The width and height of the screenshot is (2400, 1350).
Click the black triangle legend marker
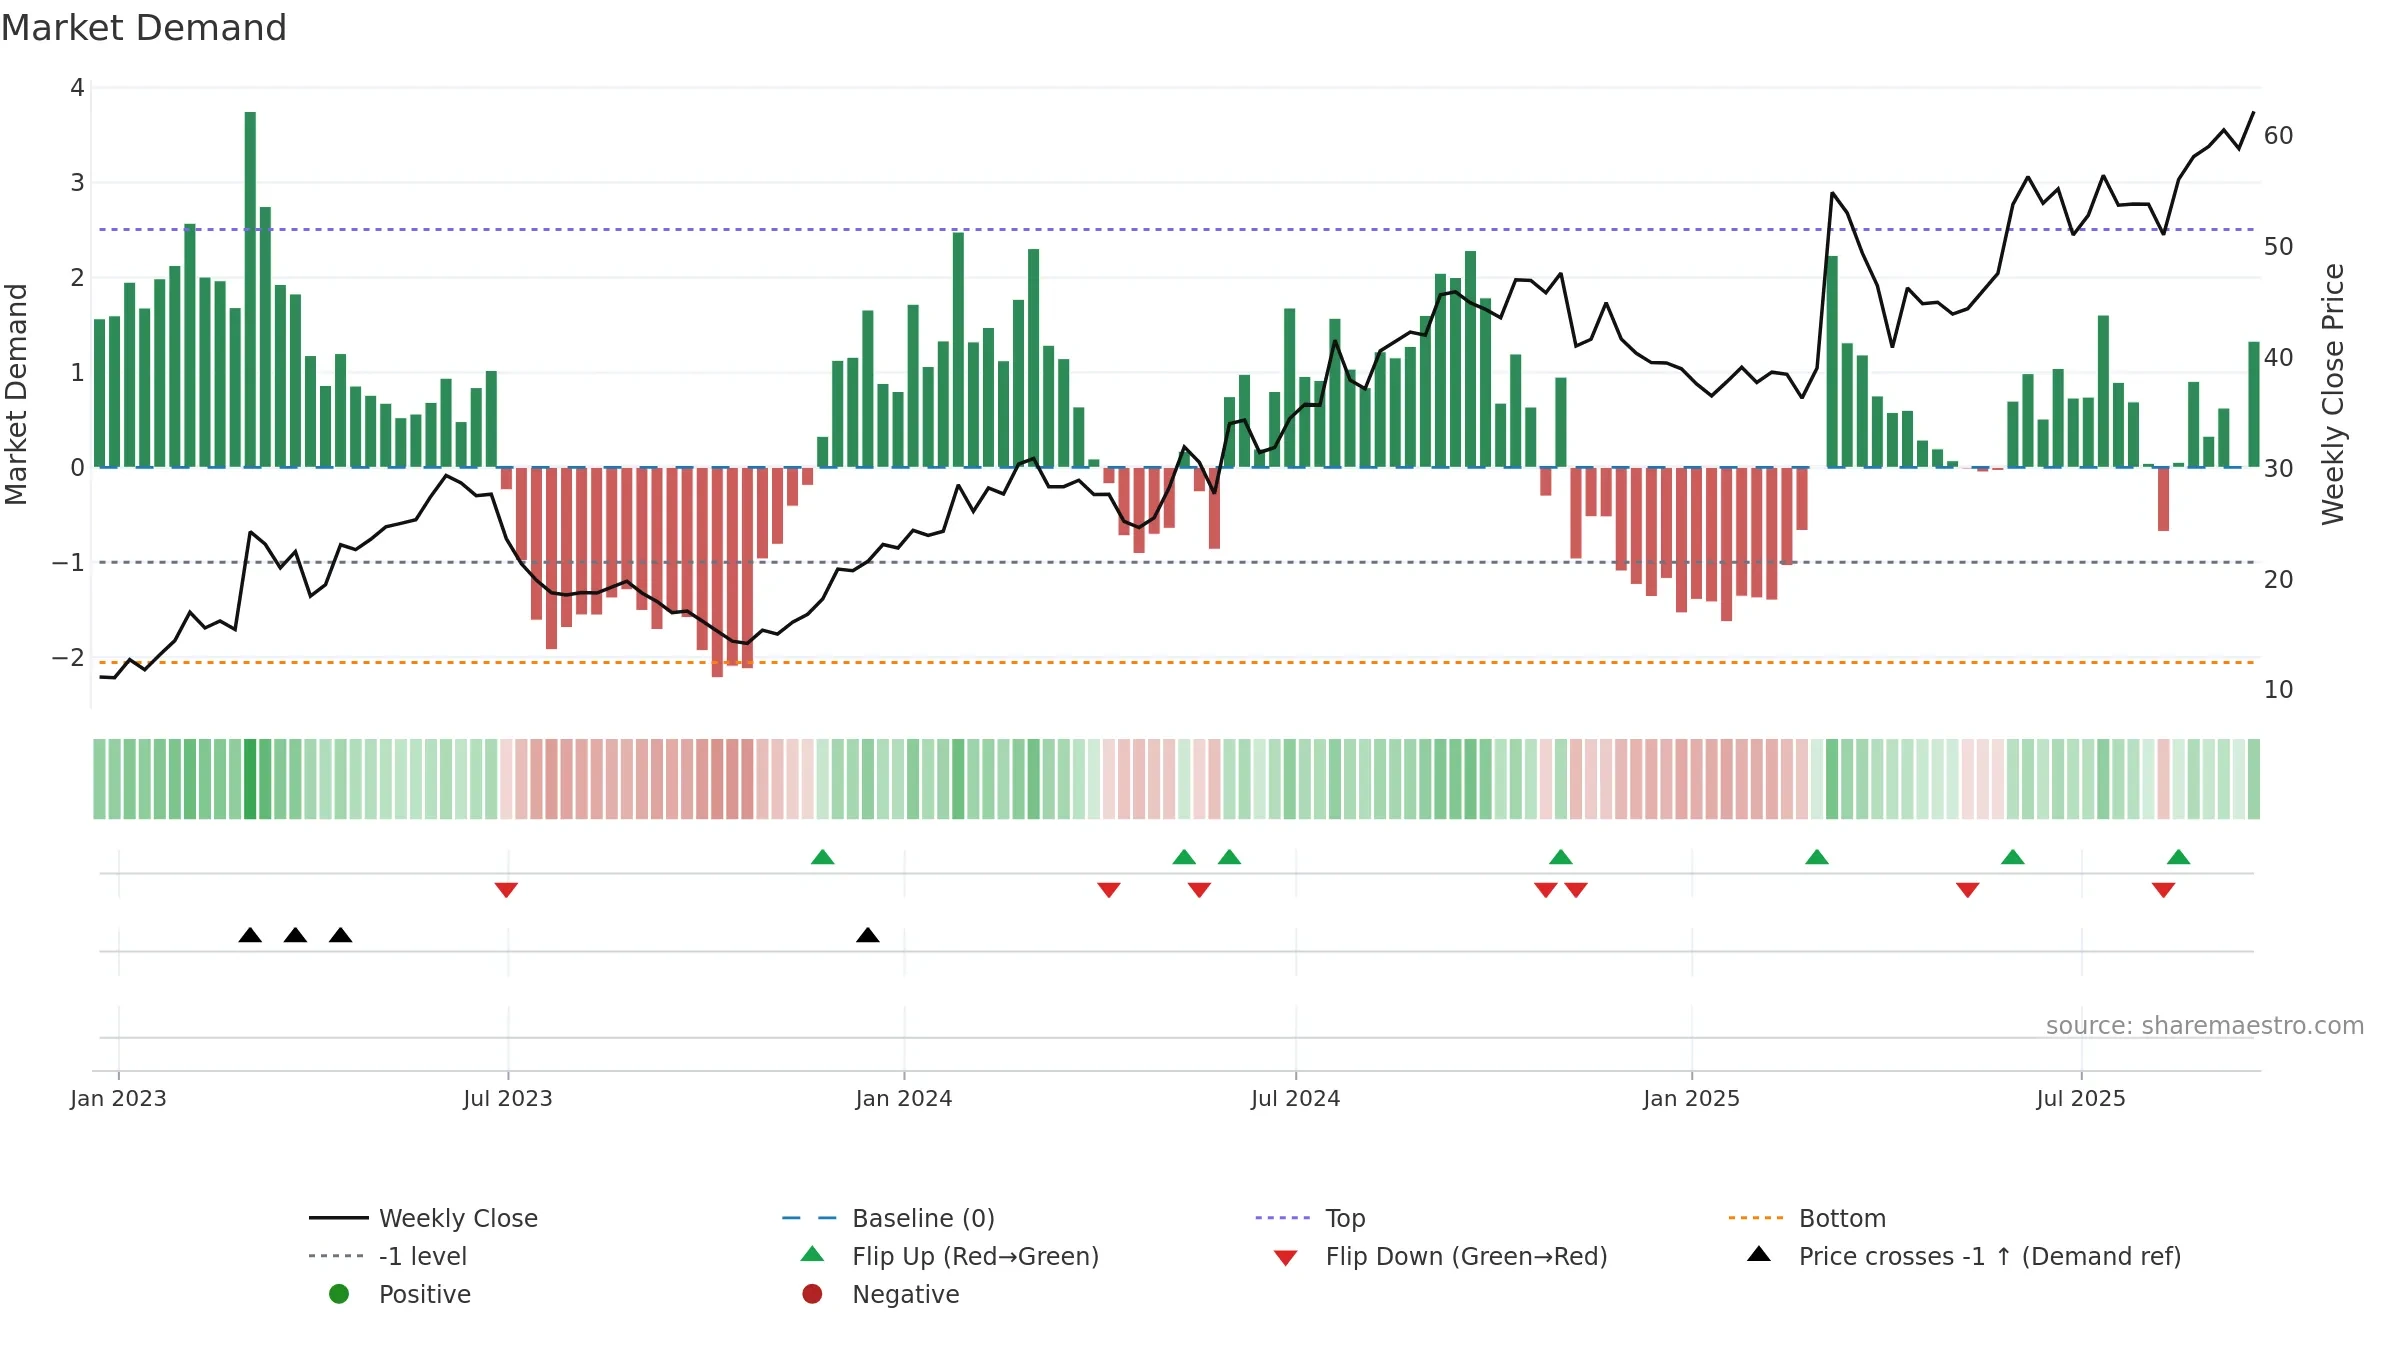pyautogui.click(x=1759, y=1254)
